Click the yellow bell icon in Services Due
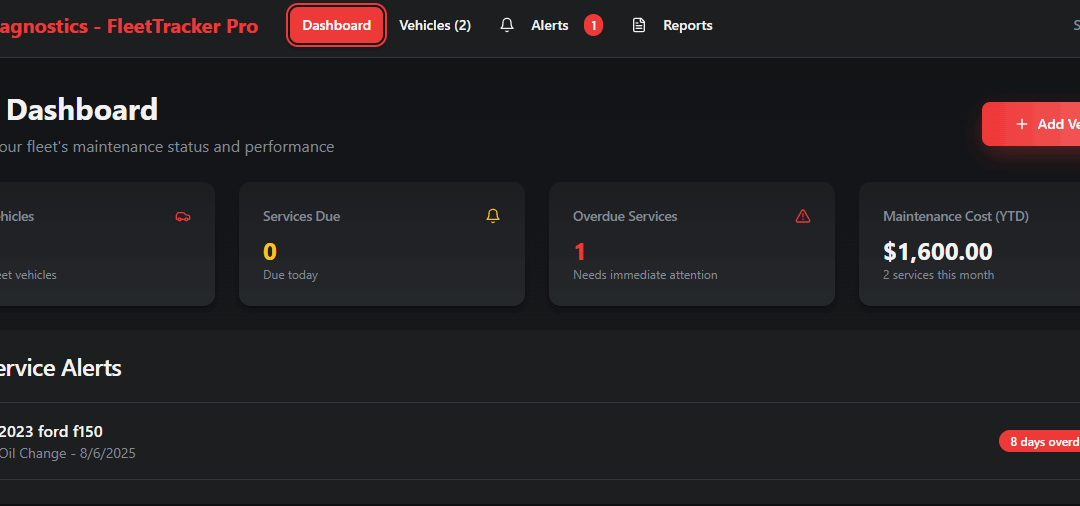Image resolution: width=1080 pixels, height=506 pixels. (x=492, y=216)
